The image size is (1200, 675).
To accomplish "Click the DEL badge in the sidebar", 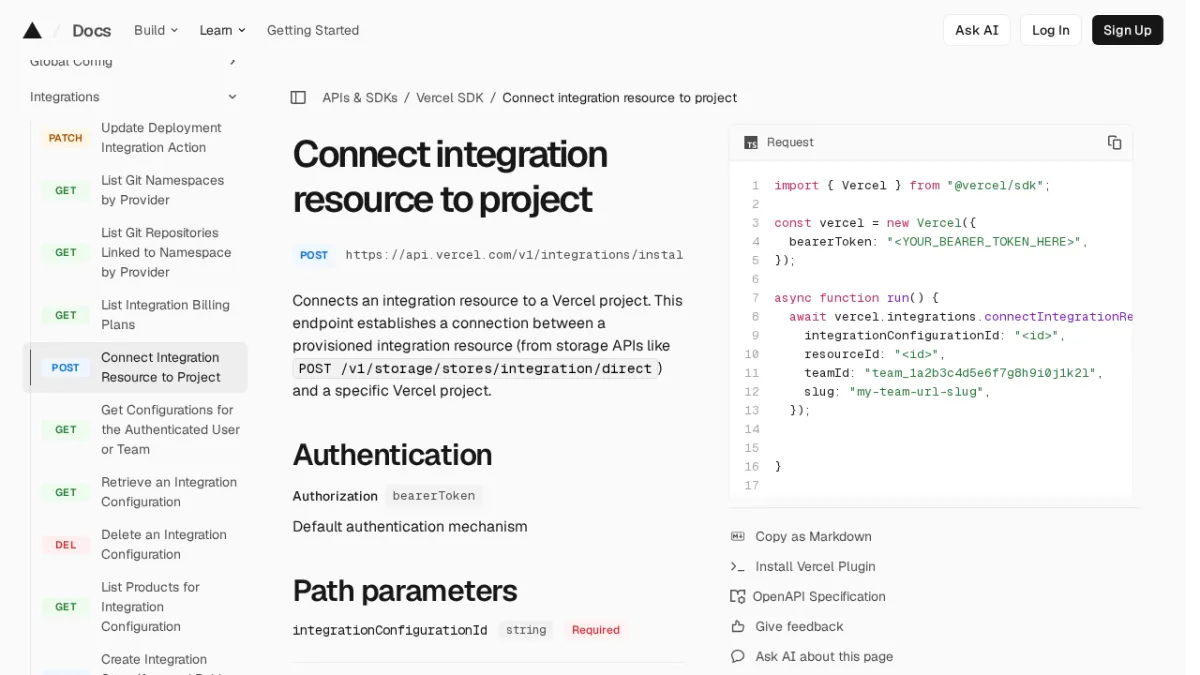I will coord(66,545).
